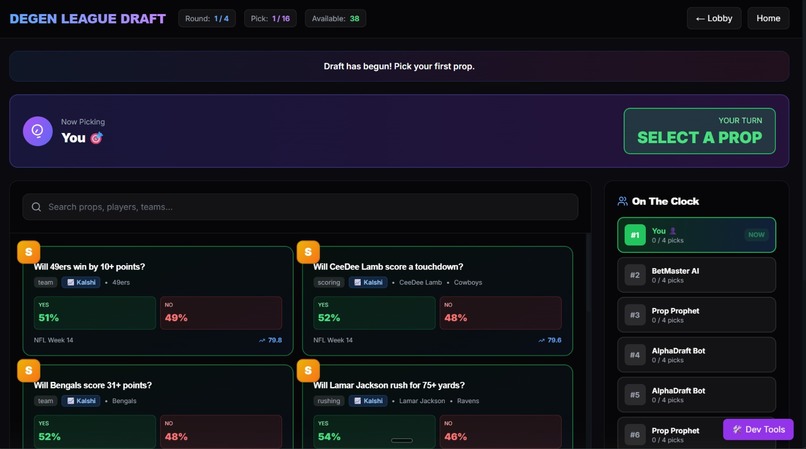
Task: Click the On The Clock people icon
Action: [x=622, y=201]
